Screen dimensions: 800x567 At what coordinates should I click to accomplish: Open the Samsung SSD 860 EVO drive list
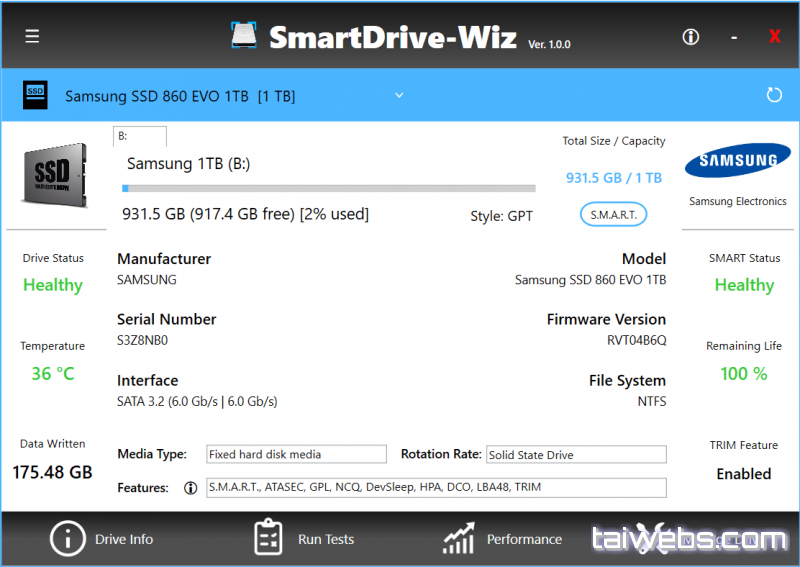tap(180, 96)
